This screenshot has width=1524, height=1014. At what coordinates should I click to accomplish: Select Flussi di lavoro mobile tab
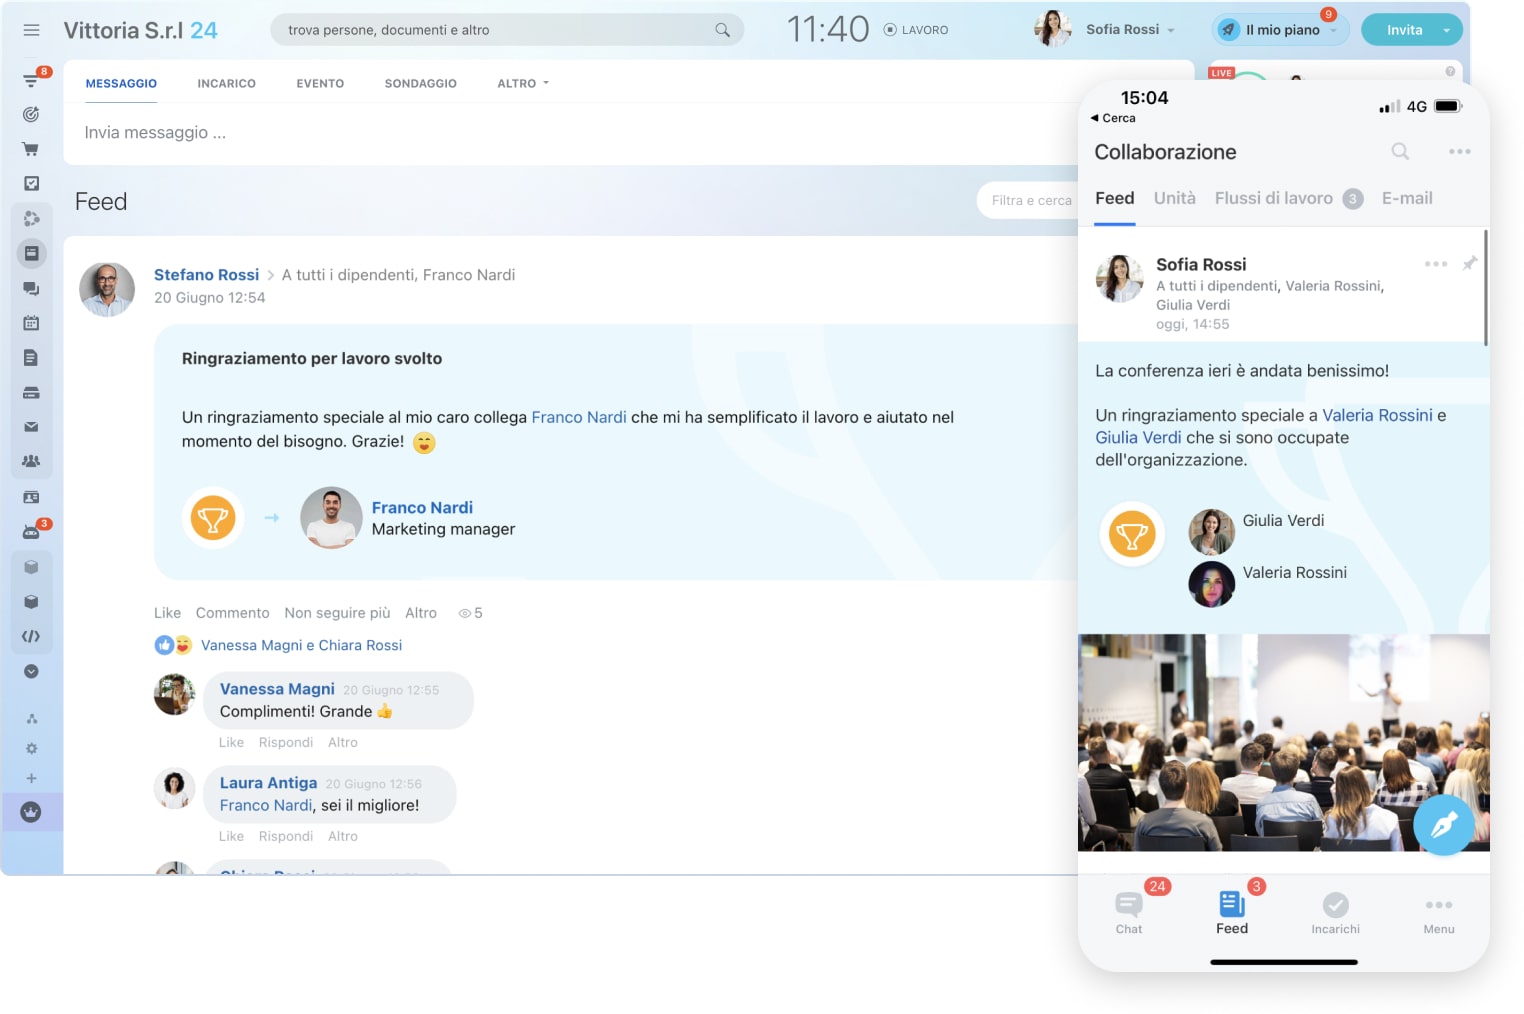coord(1273,198)
